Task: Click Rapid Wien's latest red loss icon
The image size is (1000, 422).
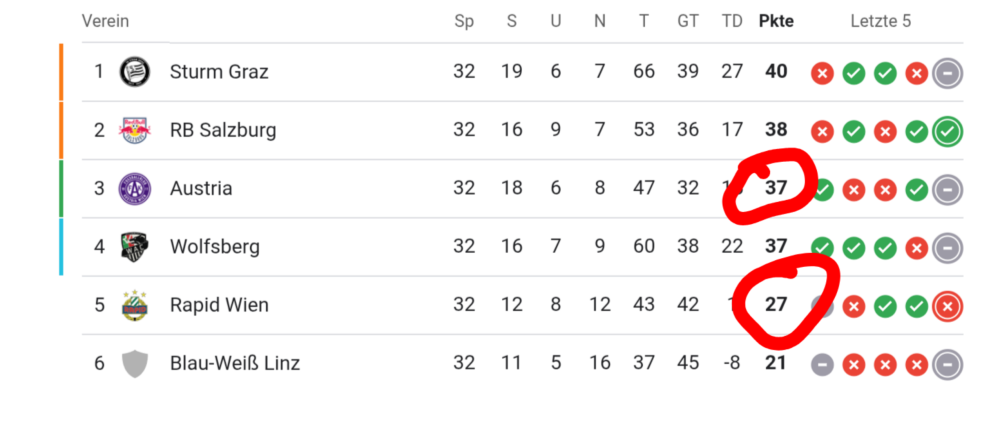Action: (x=948, y=306)
